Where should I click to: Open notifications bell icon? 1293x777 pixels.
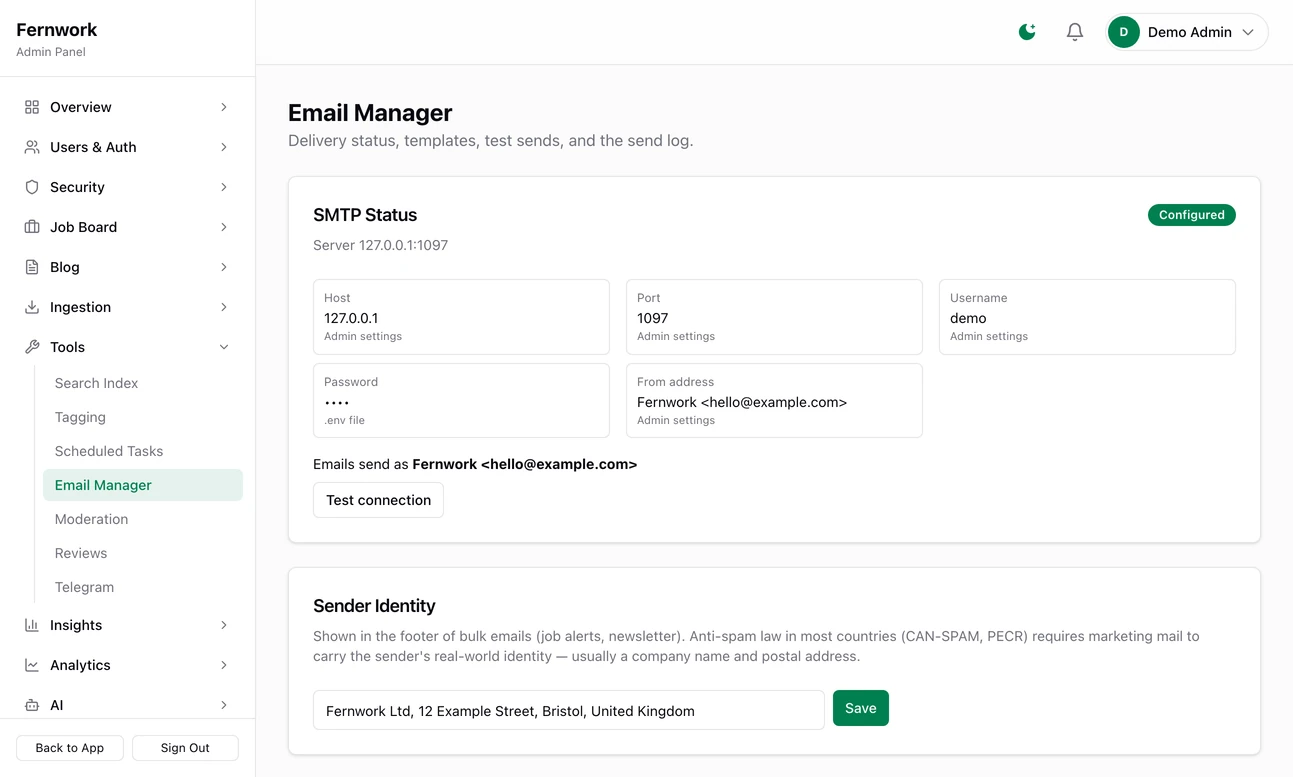[x=1075, y=32]
